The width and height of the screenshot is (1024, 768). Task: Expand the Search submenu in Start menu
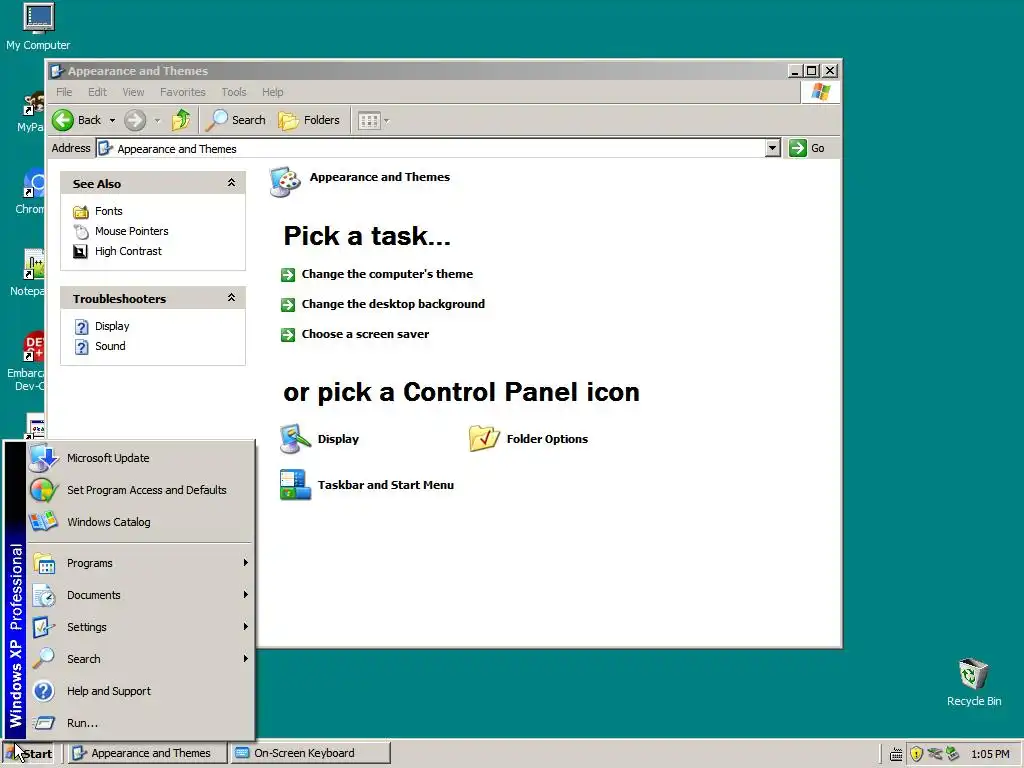140,659
